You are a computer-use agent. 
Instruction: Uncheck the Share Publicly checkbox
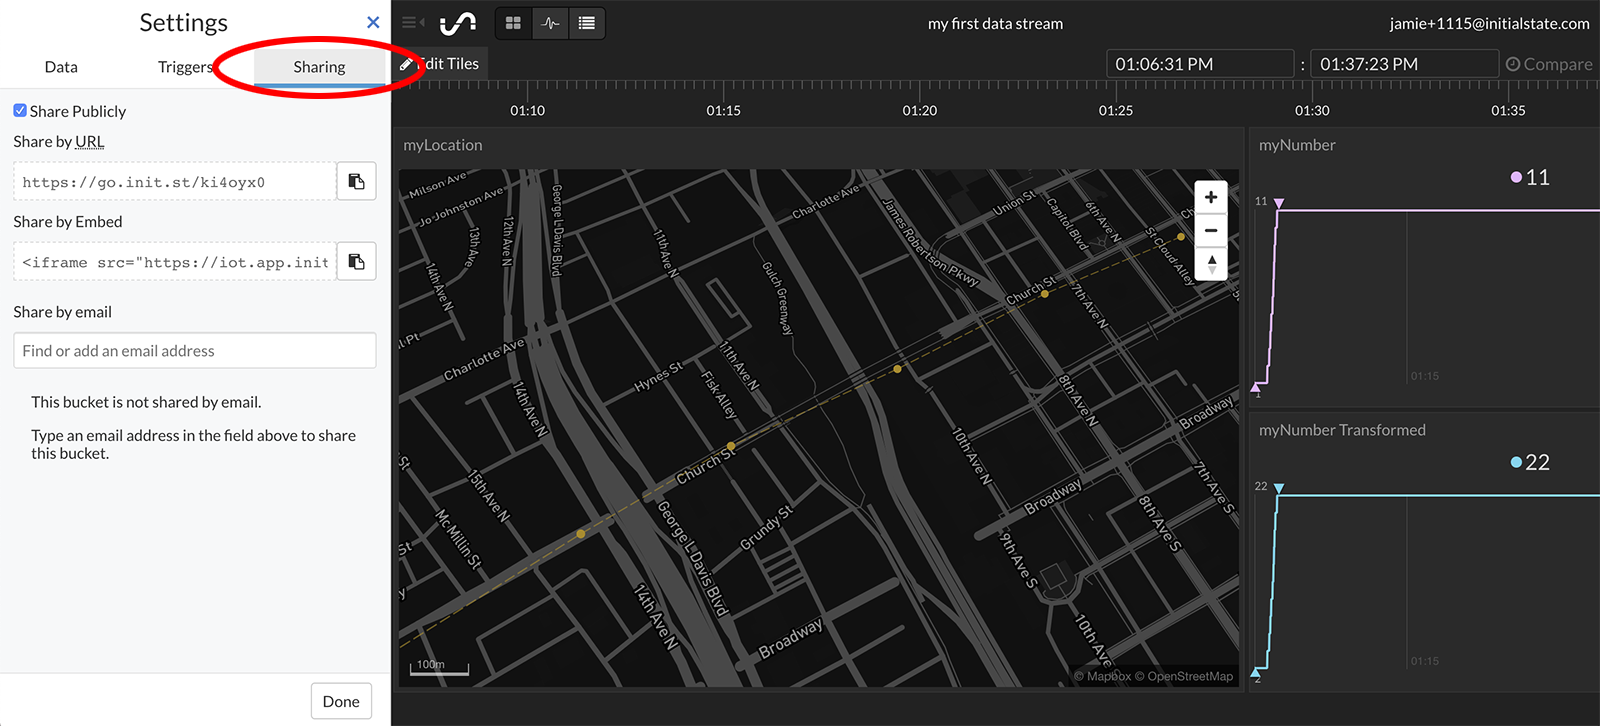tap(20, 111)
